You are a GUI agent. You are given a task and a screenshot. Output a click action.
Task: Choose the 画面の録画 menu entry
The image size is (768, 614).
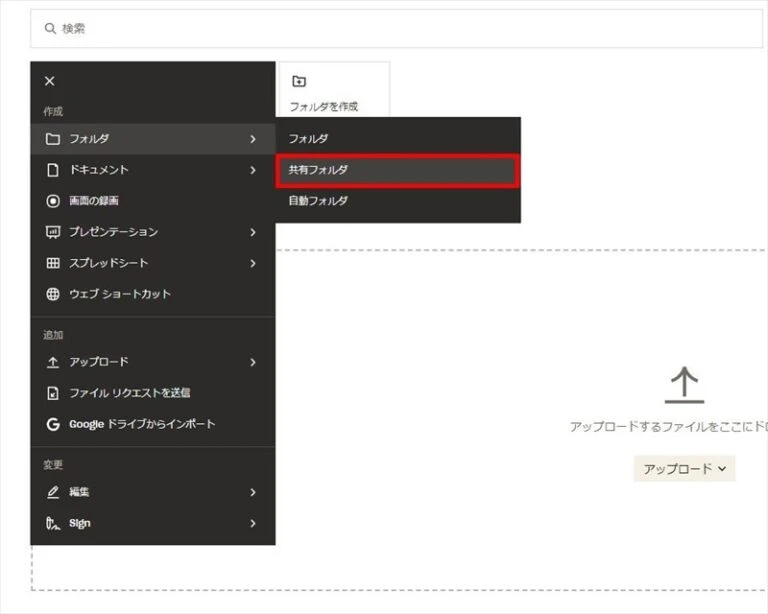pos(153,201)
